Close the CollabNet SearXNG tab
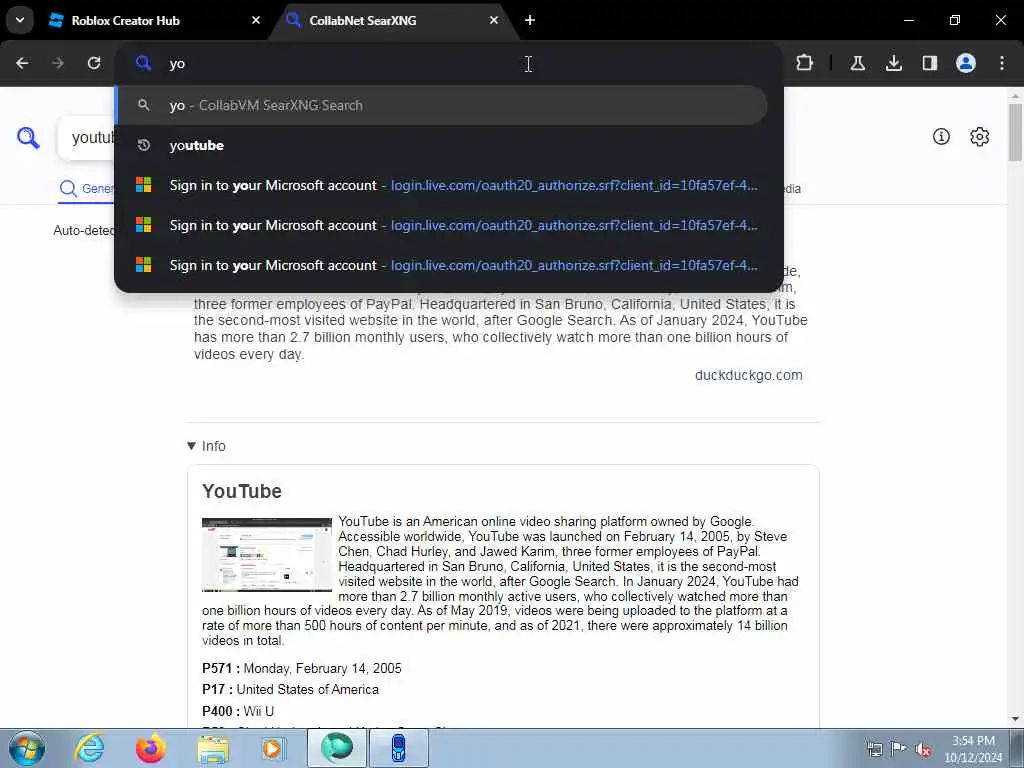The image size is (1024, 768). 494,20
